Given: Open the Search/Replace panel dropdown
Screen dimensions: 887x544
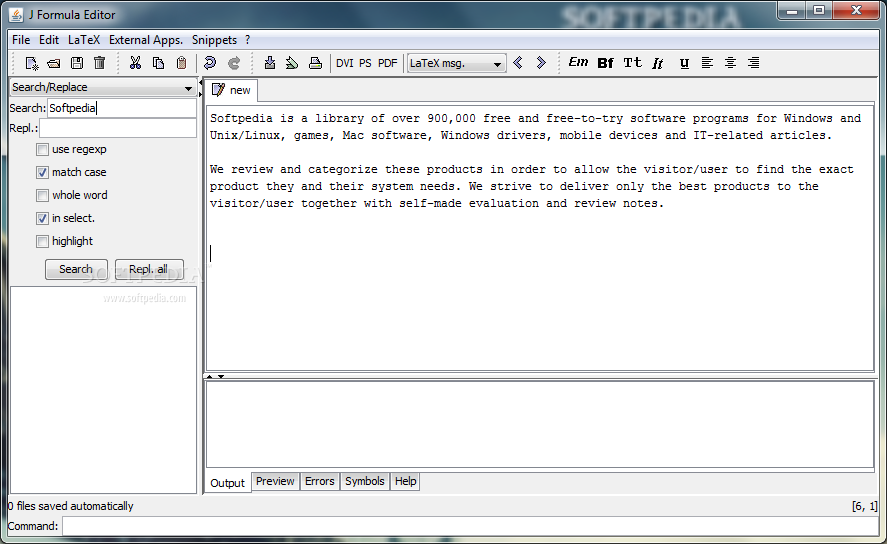Looking at the screenshot, I should tap(102, 88).
